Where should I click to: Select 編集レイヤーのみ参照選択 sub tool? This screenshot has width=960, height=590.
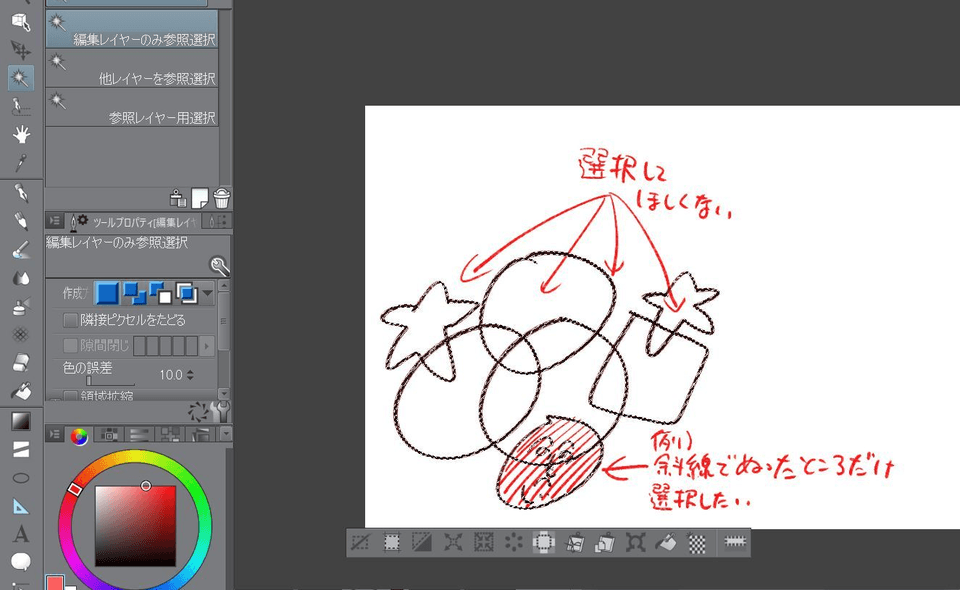pos(132,29)
